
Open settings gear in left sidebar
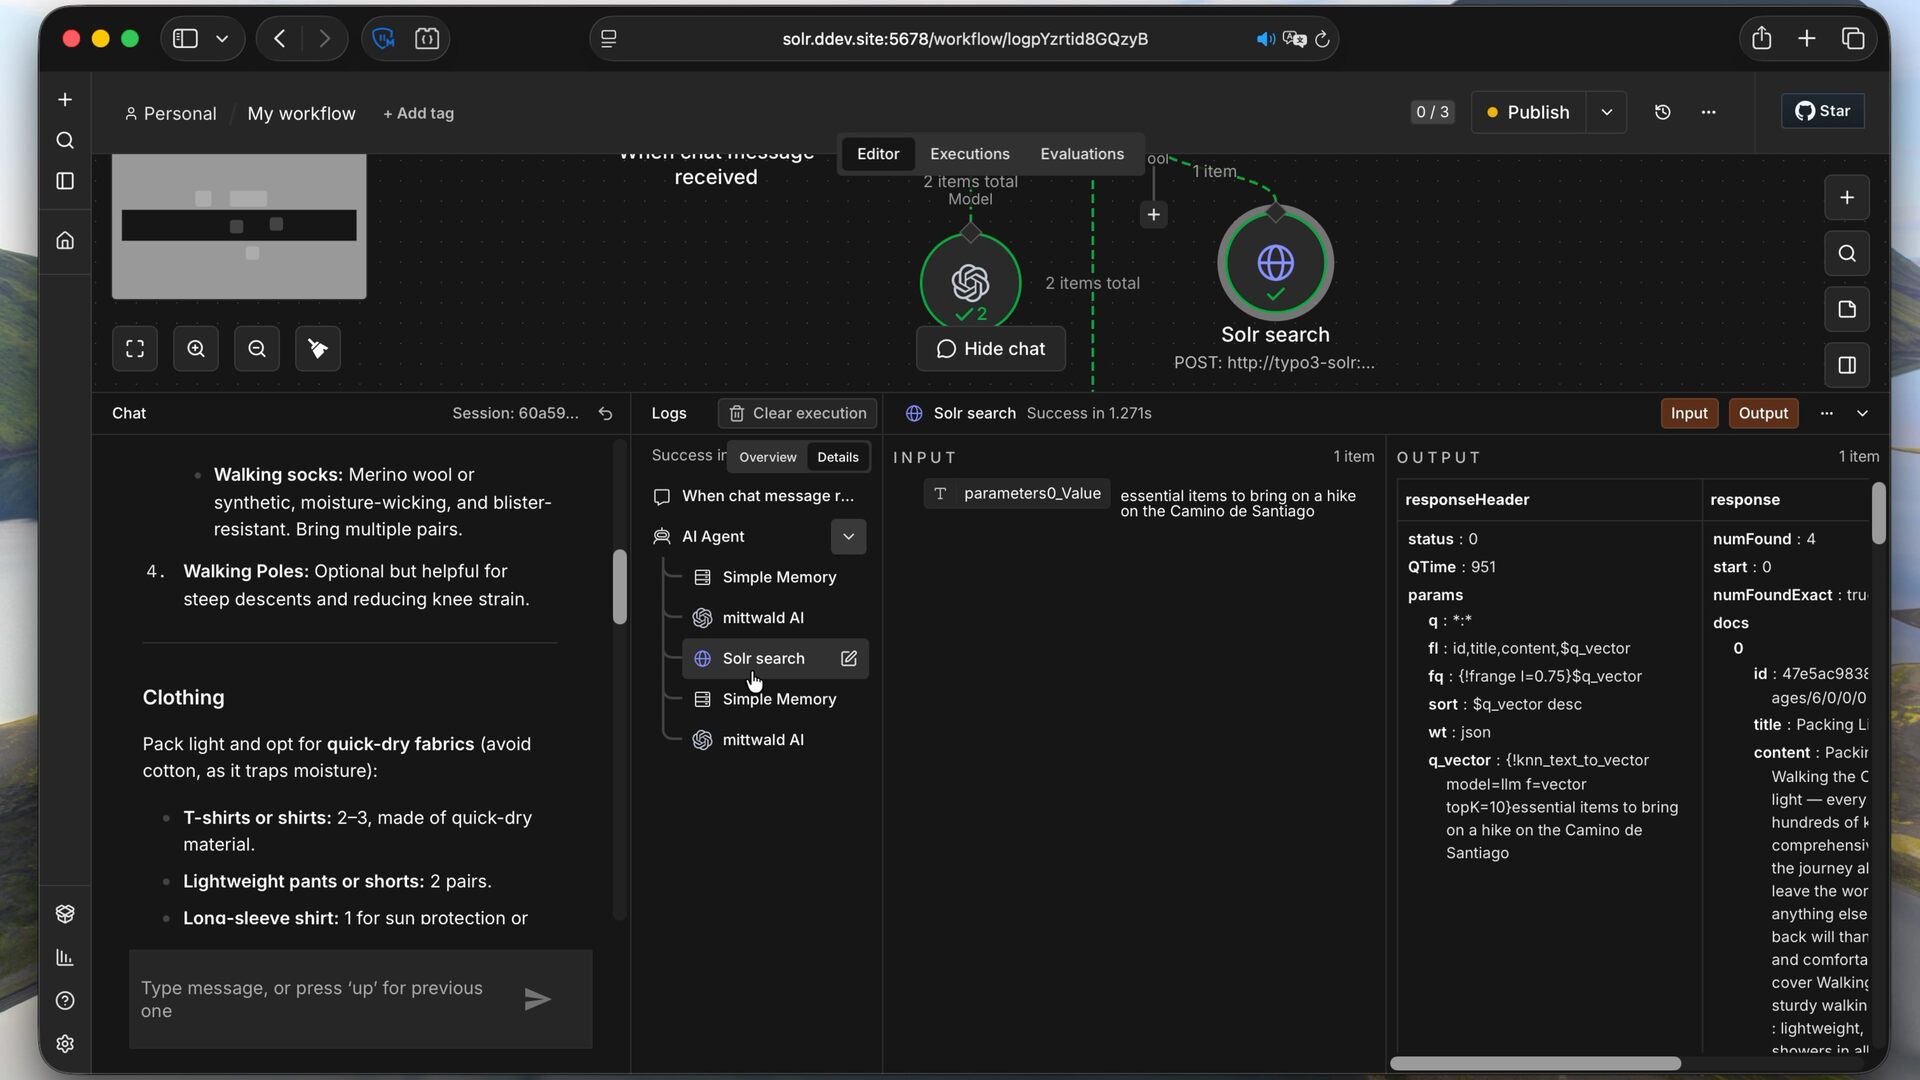point(65,1044)
